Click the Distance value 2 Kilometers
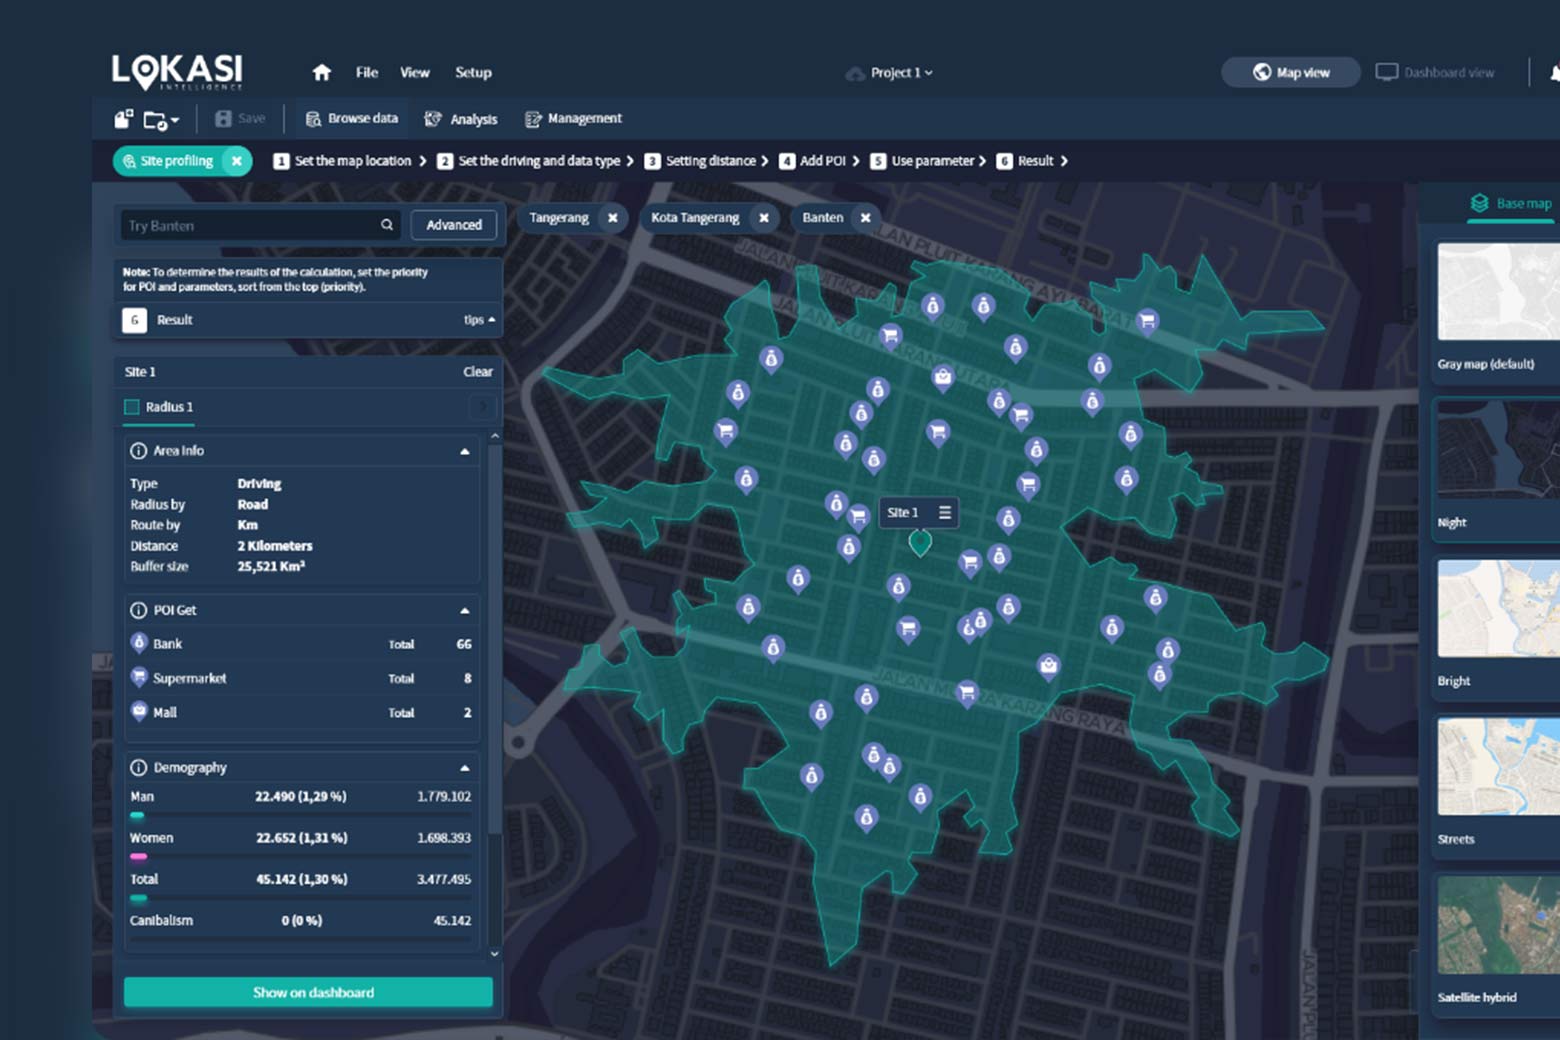 coord(275,546)
